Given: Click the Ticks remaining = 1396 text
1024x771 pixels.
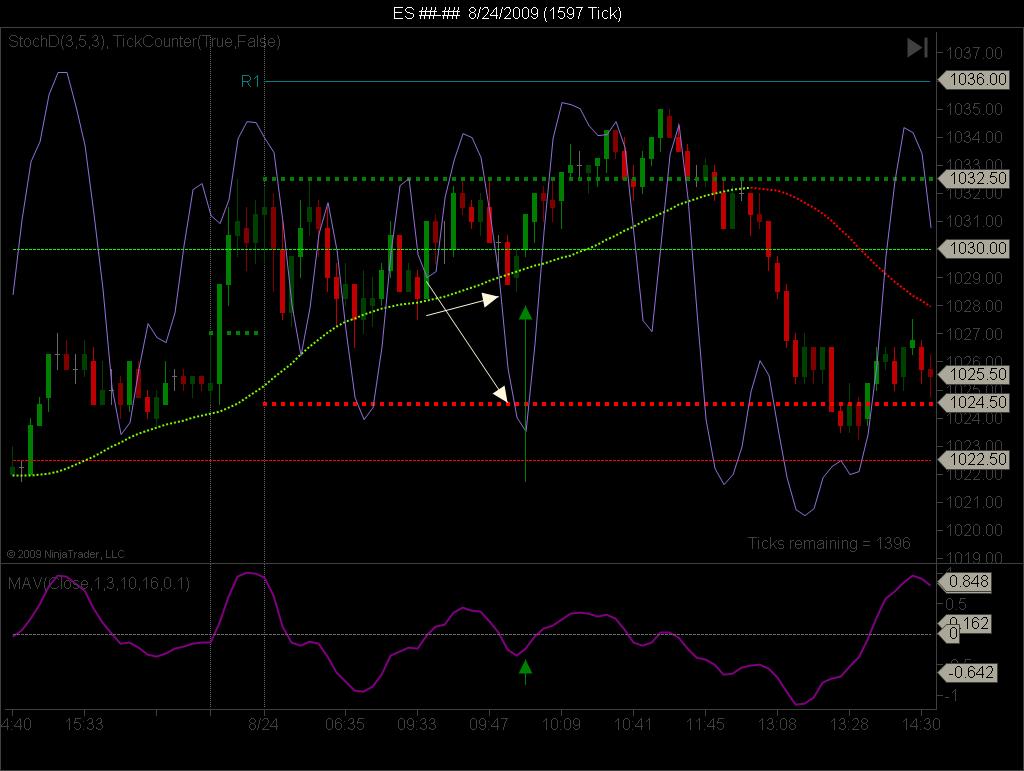Looking at the screenshot, I should point(829,543).
